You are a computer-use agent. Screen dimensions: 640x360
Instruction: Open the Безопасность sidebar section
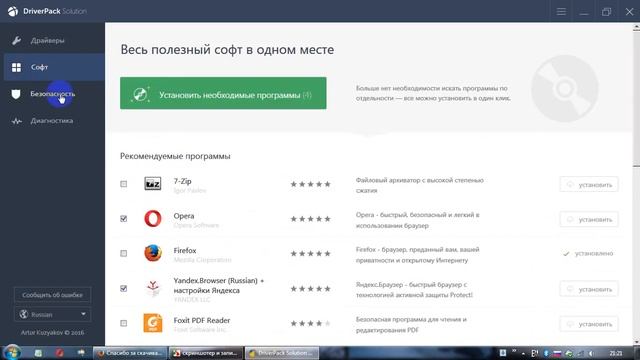point(52,94)
